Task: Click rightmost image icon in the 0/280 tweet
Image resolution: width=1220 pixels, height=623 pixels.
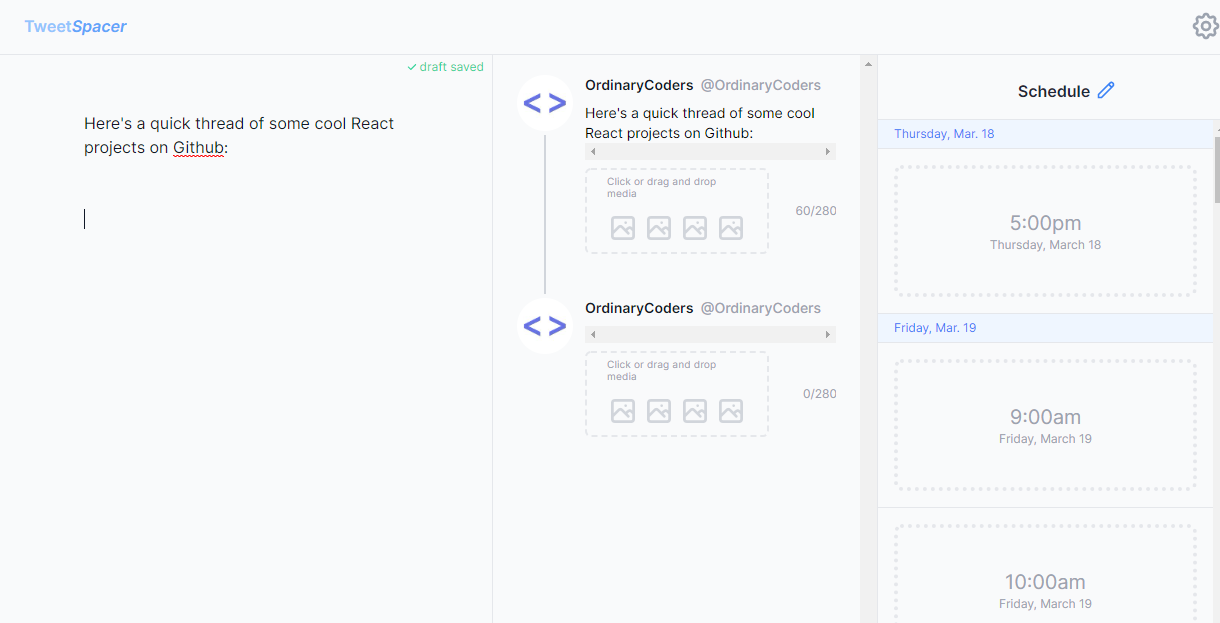Action: [731, 411]
